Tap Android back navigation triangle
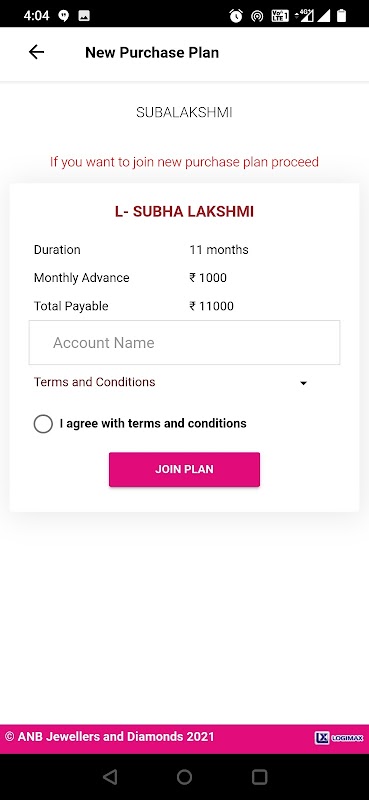369x800 pixels. click(109, 777)
